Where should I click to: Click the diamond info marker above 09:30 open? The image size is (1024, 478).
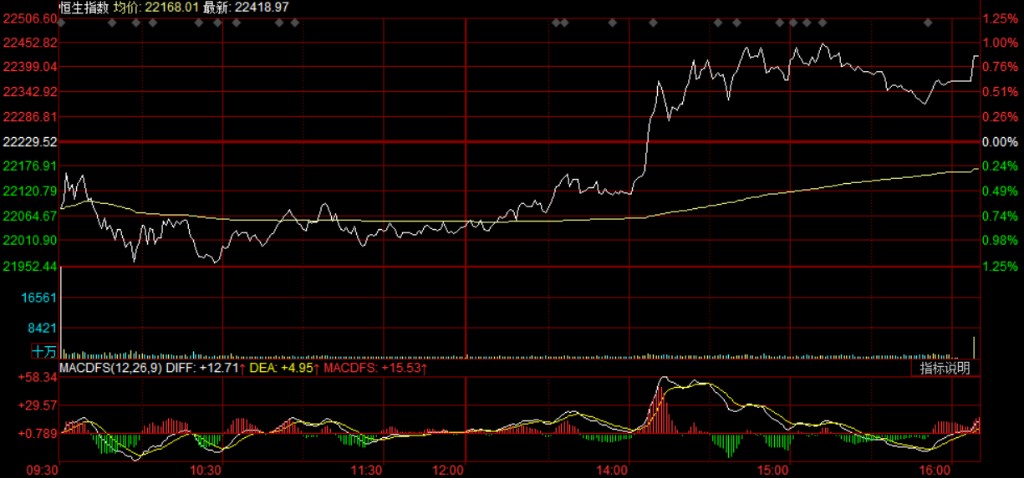coord(61,23)
